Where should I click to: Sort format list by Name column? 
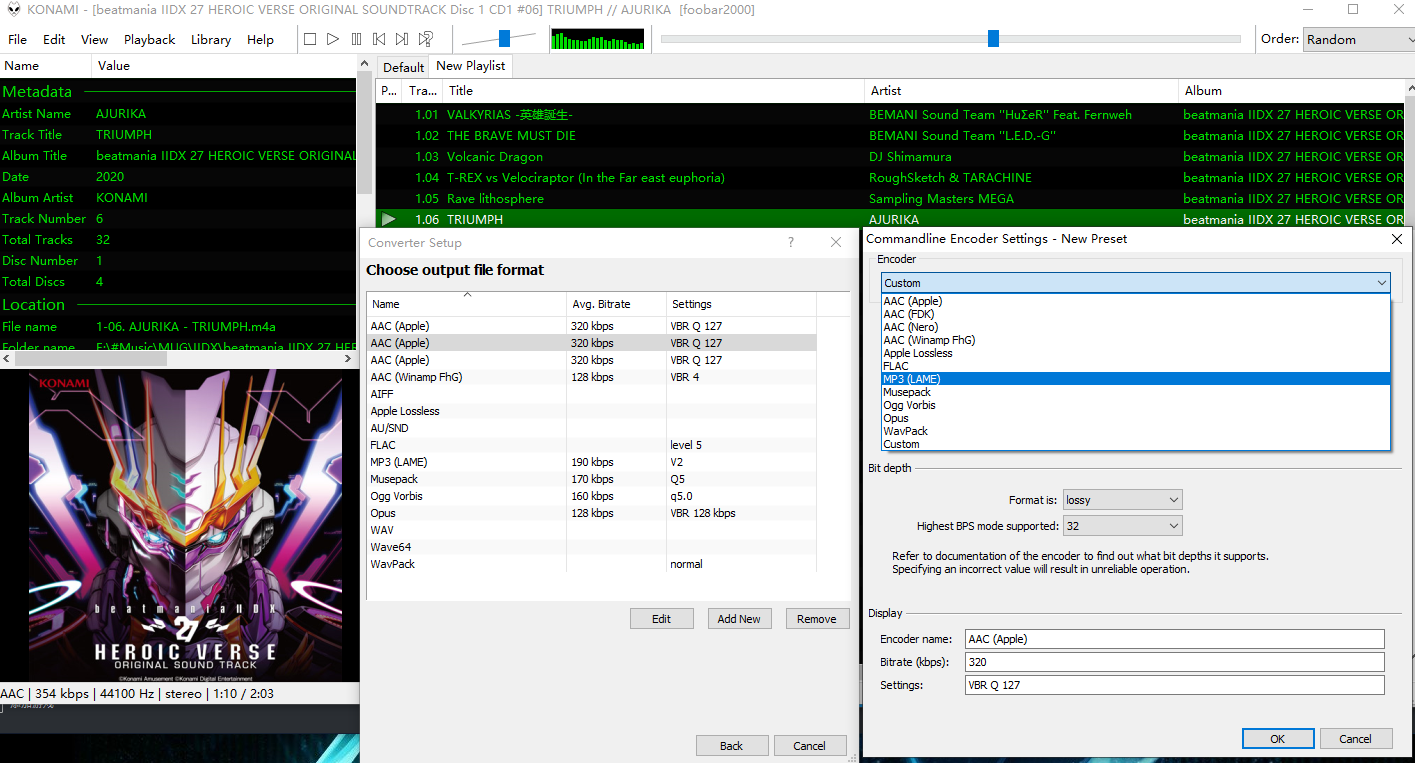point(467,304)
